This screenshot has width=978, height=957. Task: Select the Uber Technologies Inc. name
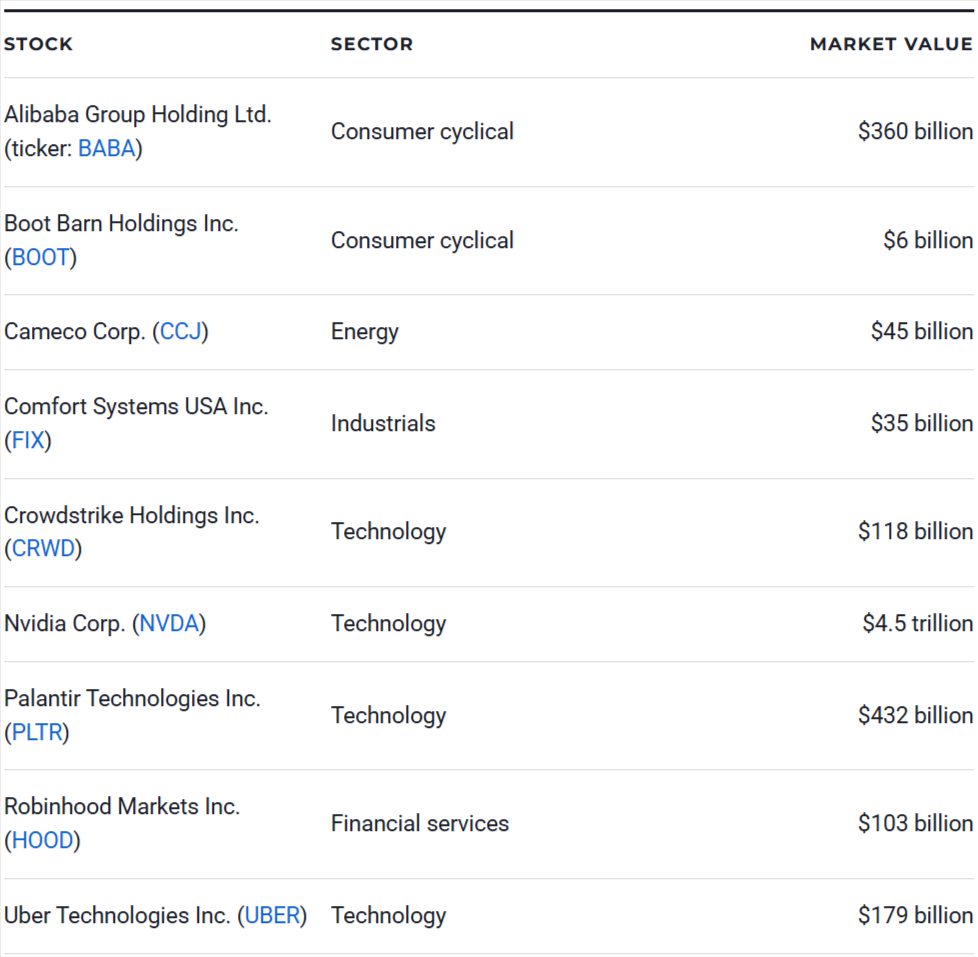tap(117, 915)
